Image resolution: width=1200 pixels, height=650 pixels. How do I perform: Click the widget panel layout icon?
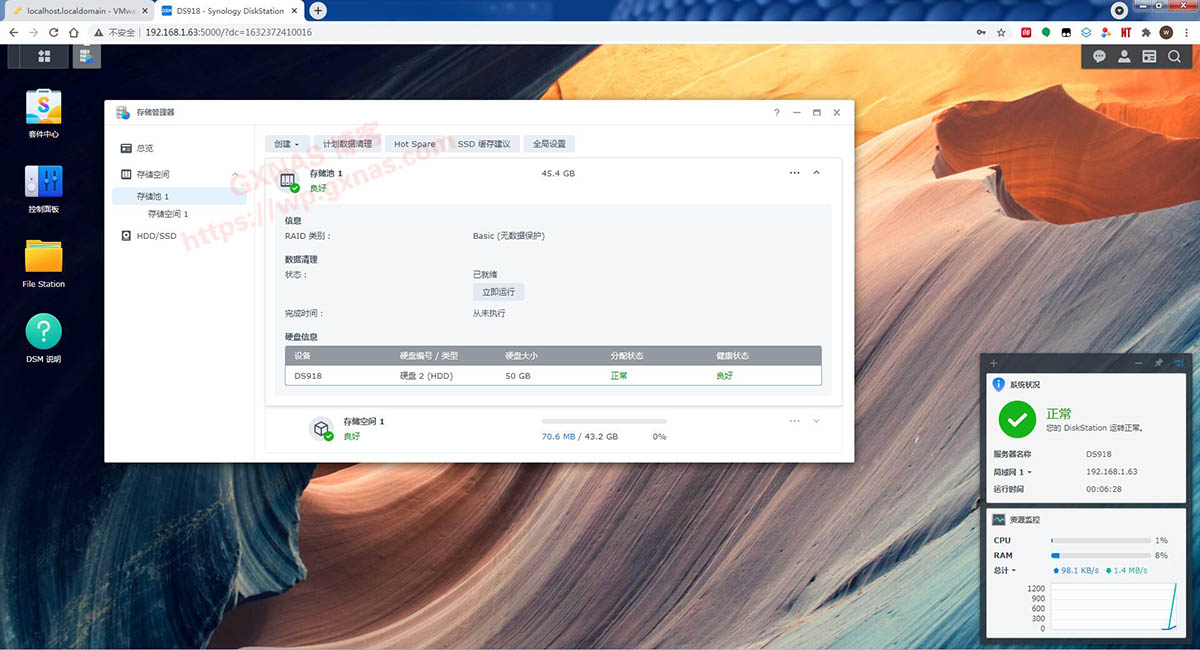point(1177,363)
